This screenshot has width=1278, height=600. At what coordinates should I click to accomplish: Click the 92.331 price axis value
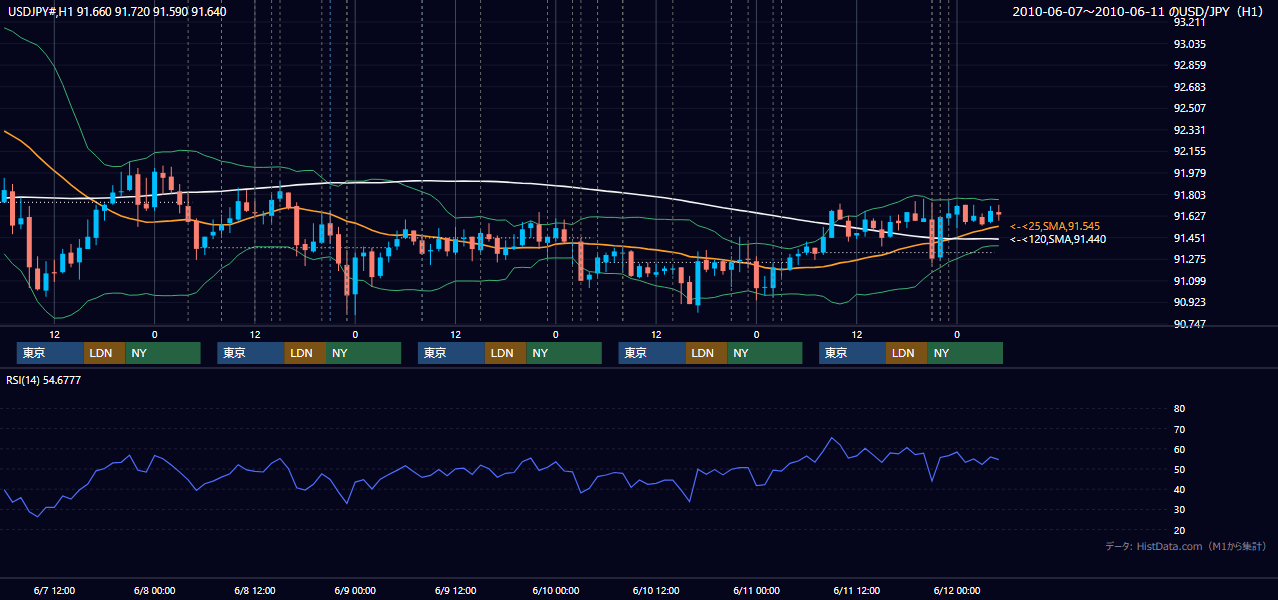(x=1189, y=130)
